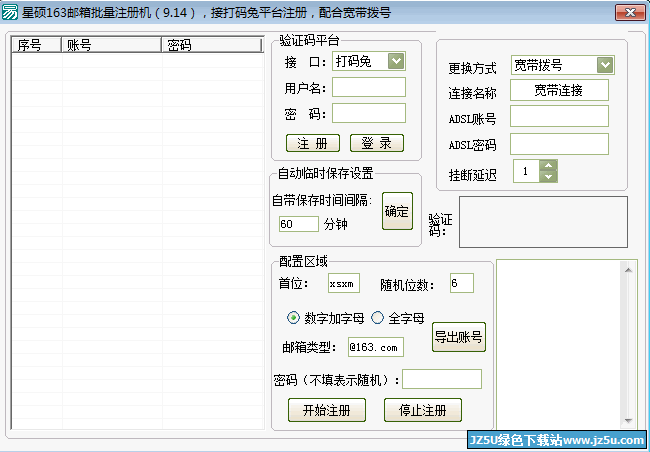This screenshot has height=452, width=650.
Task: Click the 导出账号 button
Action: coord(458,337)
